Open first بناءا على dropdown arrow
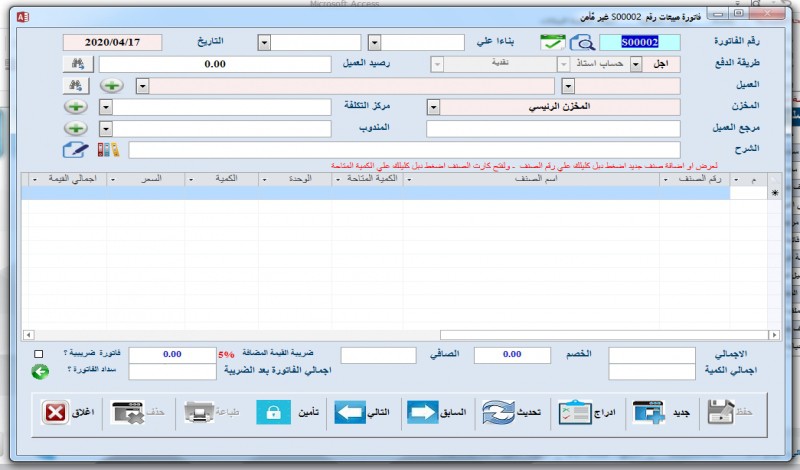 [x=374, y=42]
